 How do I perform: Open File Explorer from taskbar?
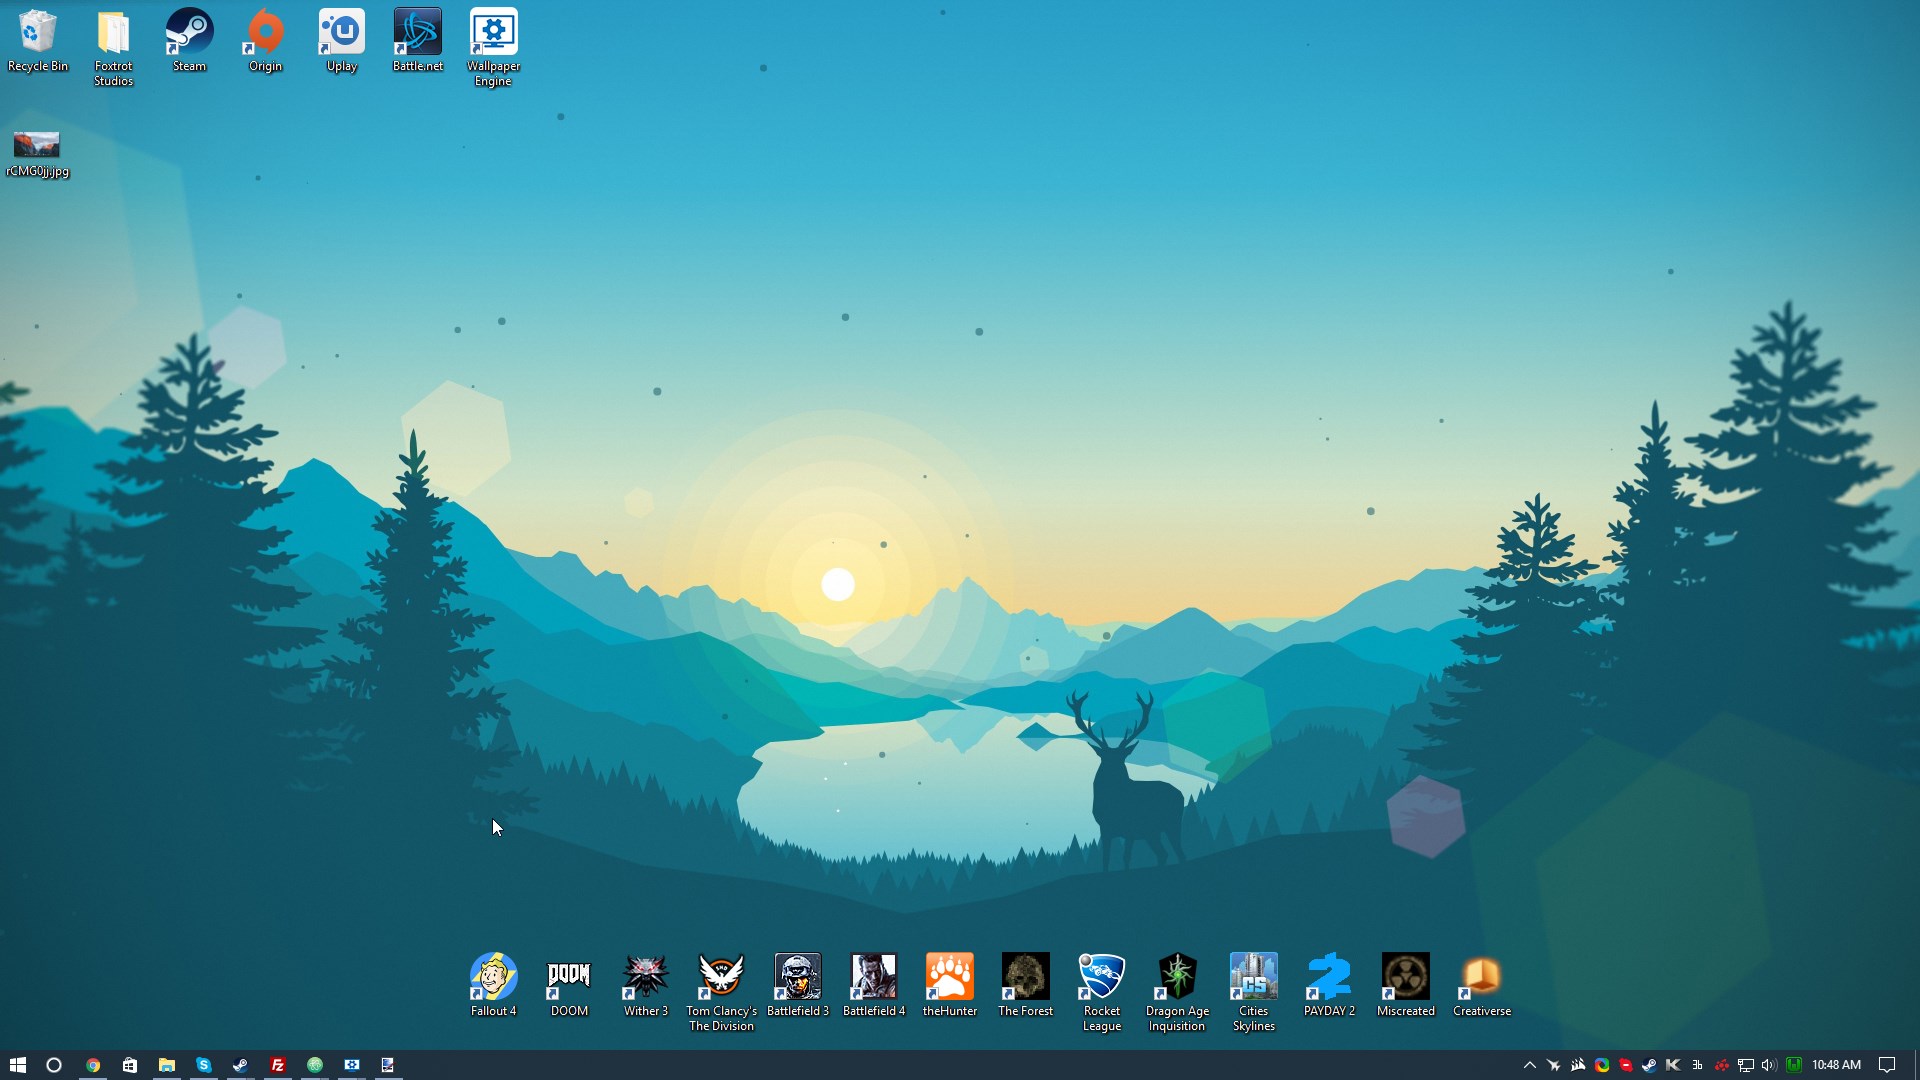click(167, 1065)
